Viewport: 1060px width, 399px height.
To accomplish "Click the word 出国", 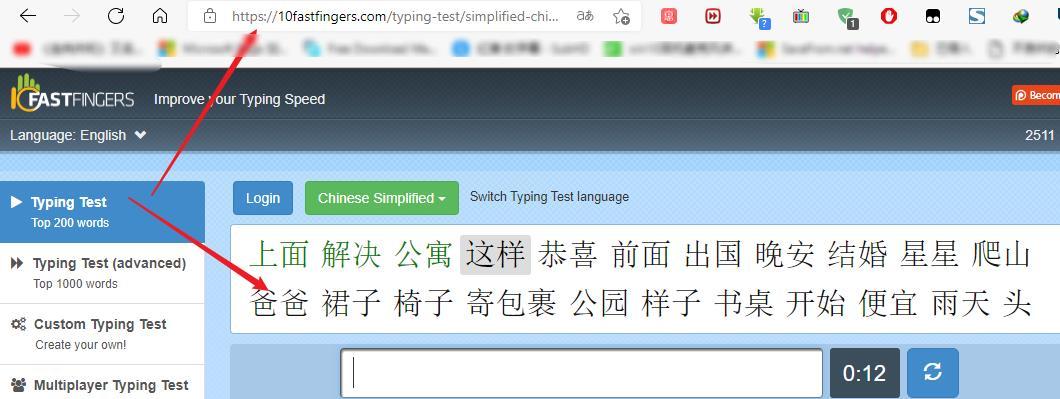I will pyautogui.click(x=713, y=255).
